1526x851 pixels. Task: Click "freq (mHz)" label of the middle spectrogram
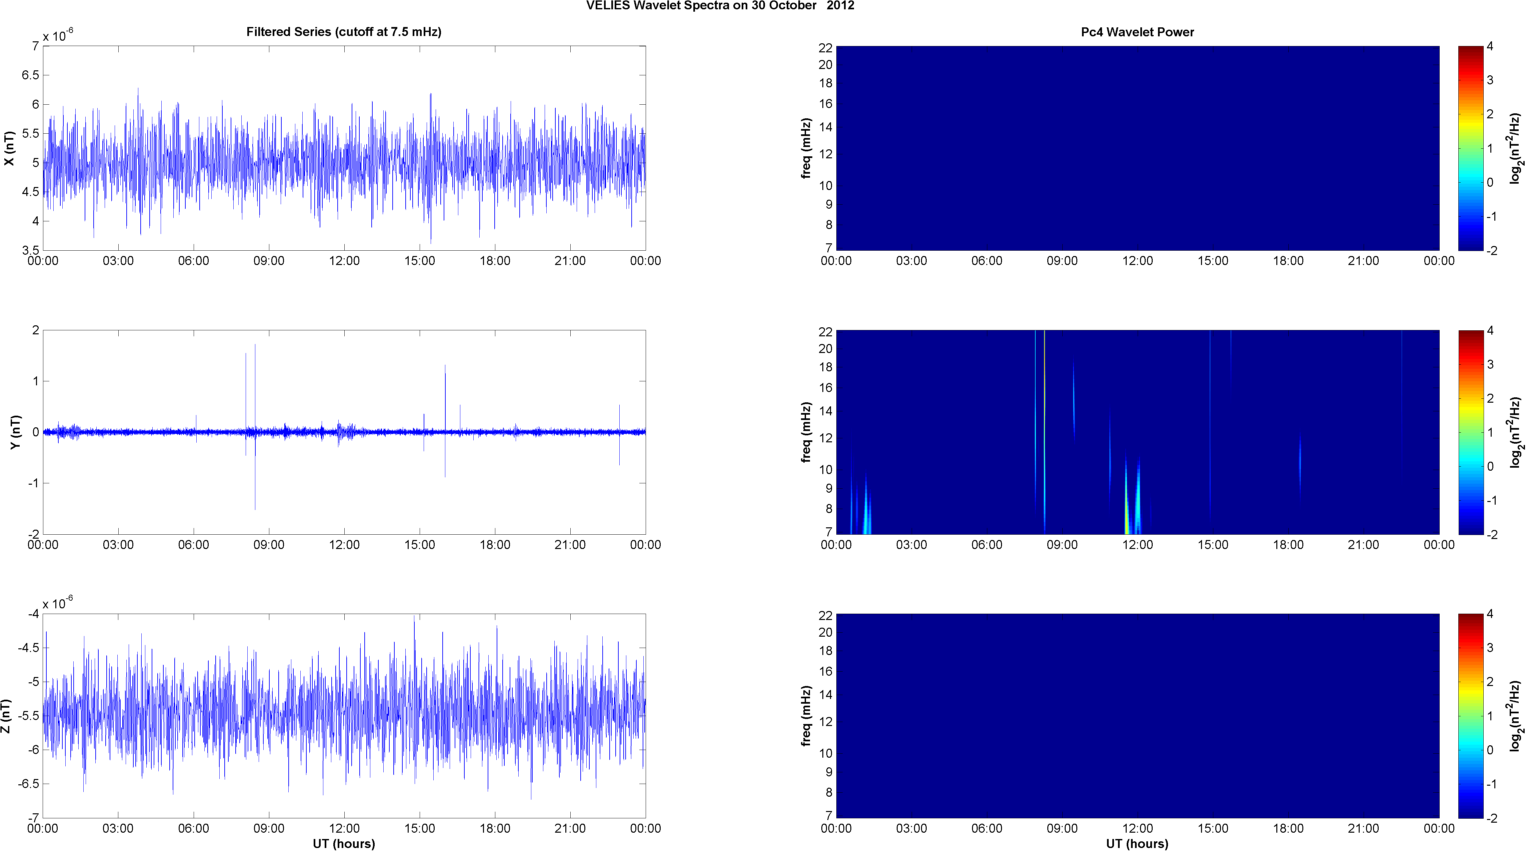[806, 432]
